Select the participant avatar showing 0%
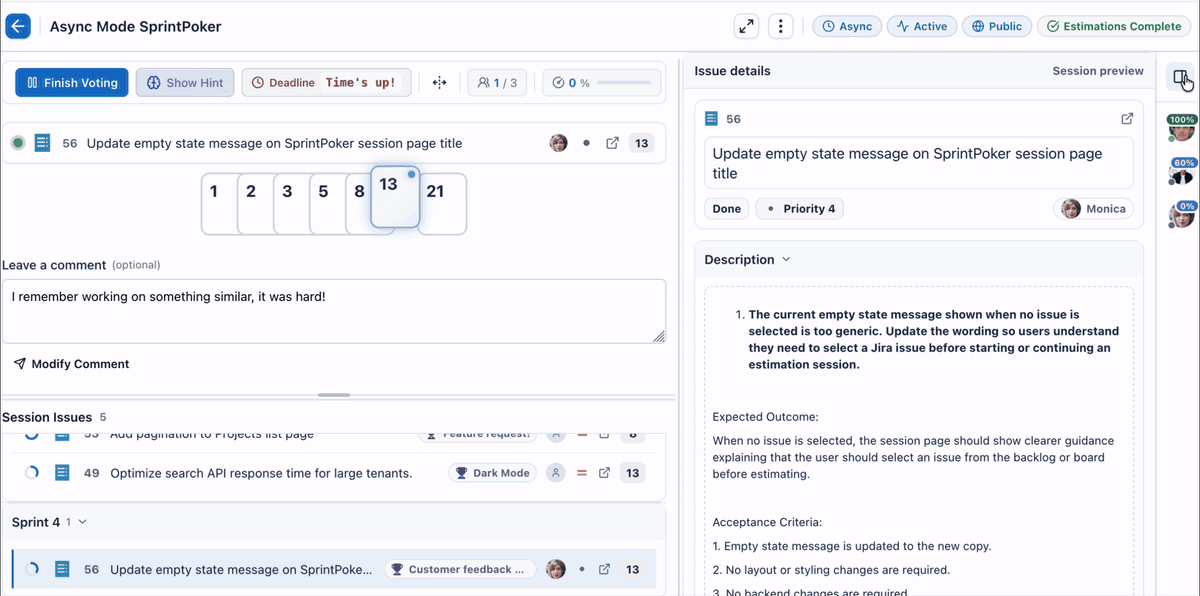The height and width of the screenshot is (596, 1200). coord(1182,214)
